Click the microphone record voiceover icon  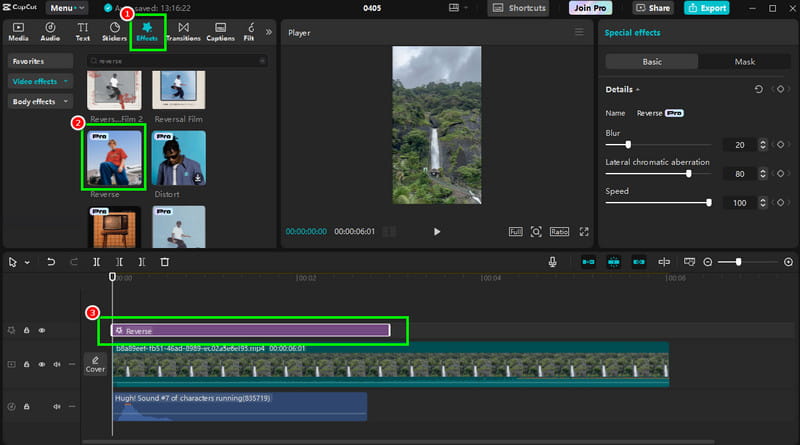click(x=552, y=262)
